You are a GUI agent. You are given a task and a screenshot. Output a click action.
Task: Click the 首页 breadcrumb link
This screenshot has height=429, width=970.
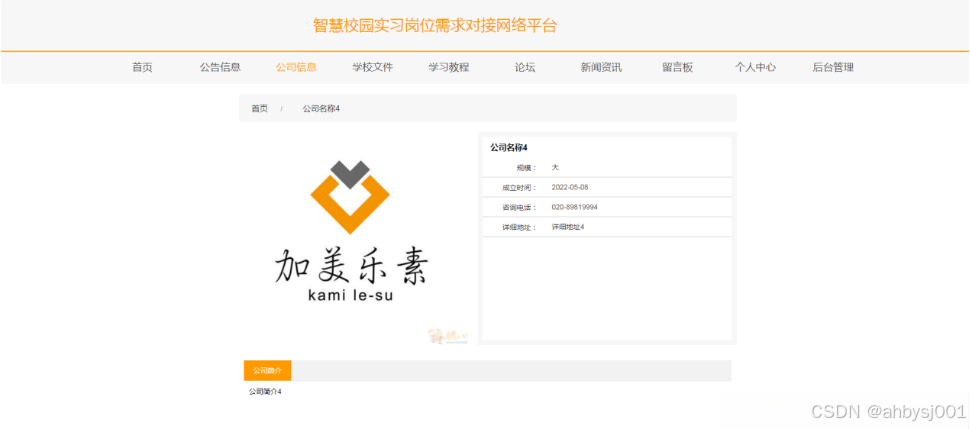tap(259, 108)
